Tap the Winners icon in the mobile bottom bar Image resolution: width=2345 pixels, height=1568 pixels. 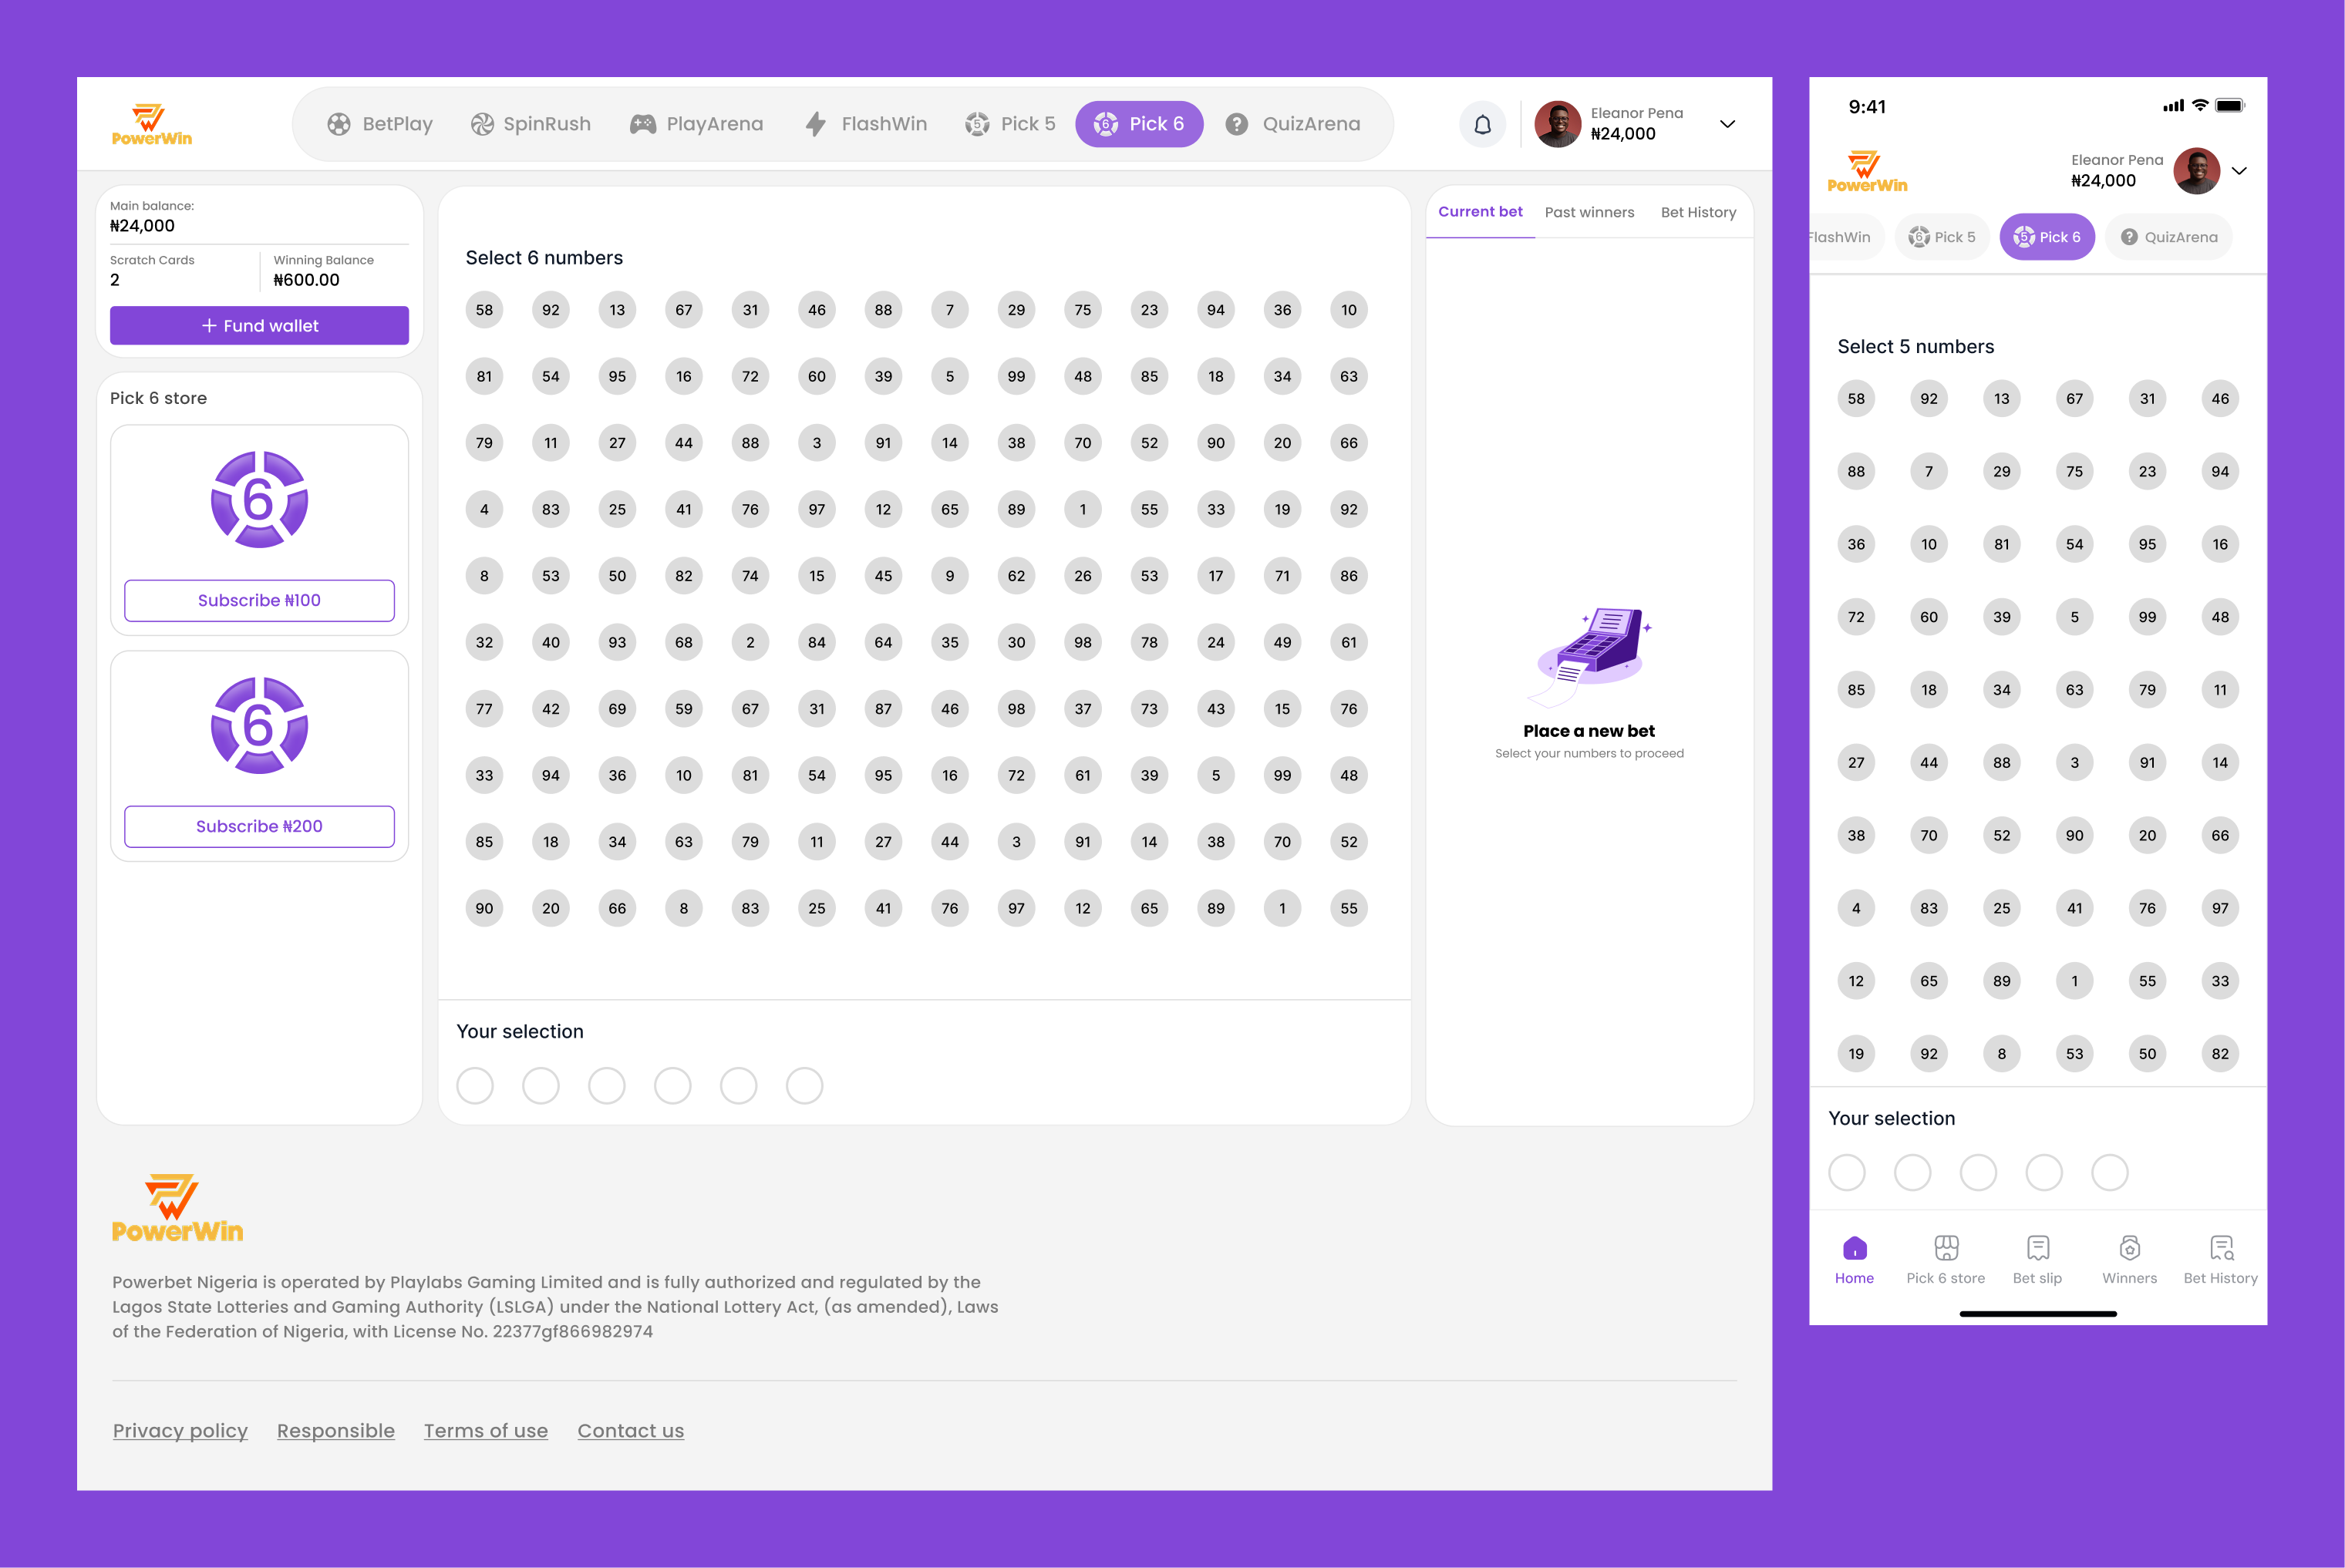[2129, 1247]
